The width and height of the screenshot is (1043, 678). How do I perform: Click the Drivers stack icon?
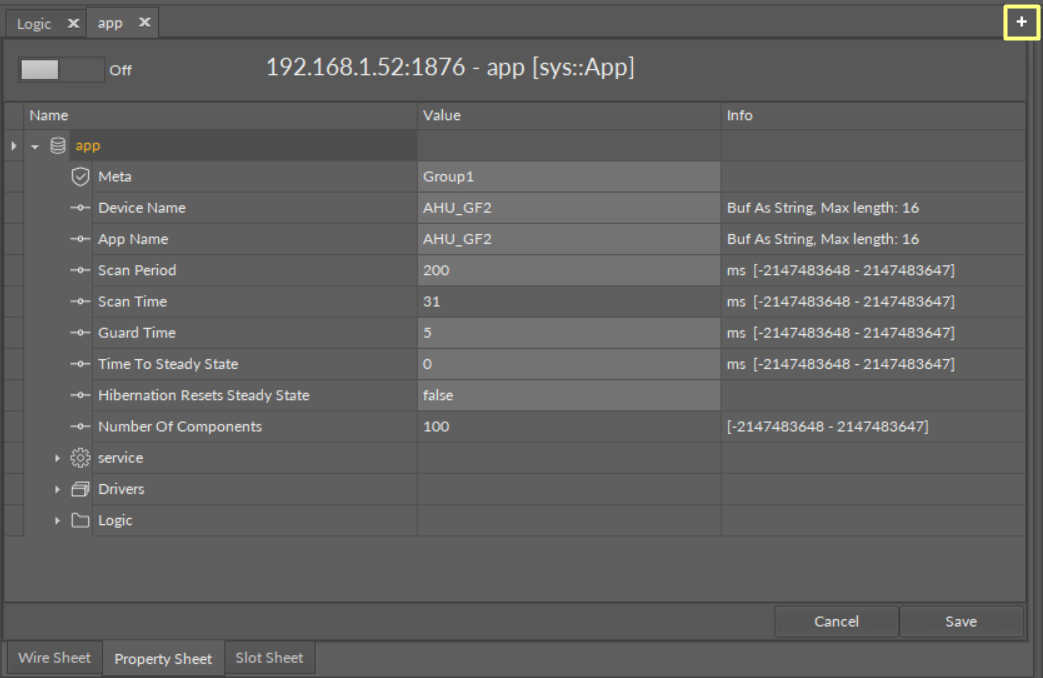click(81, 489)
